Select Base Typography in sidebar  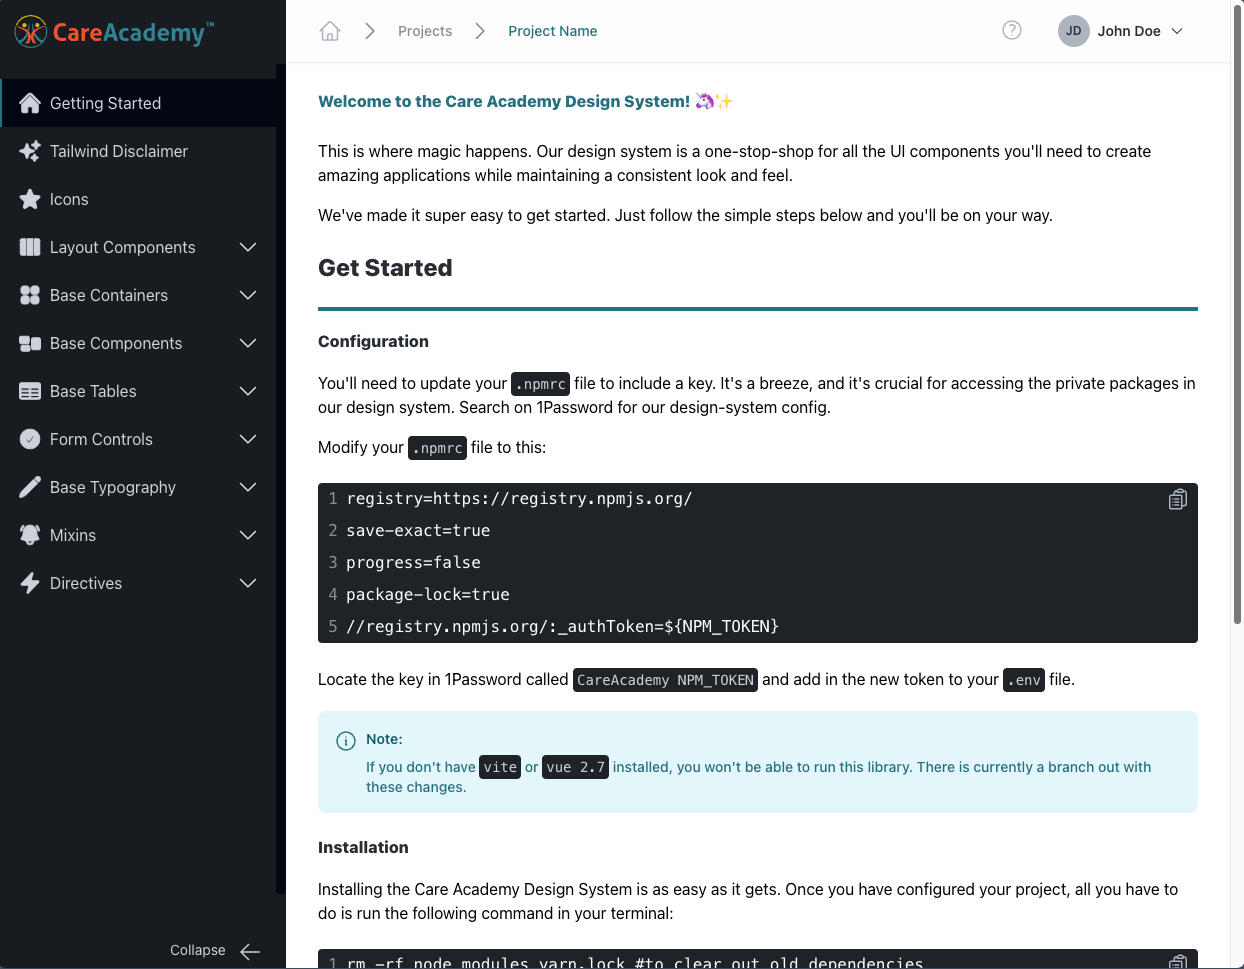tap(138, 487)
